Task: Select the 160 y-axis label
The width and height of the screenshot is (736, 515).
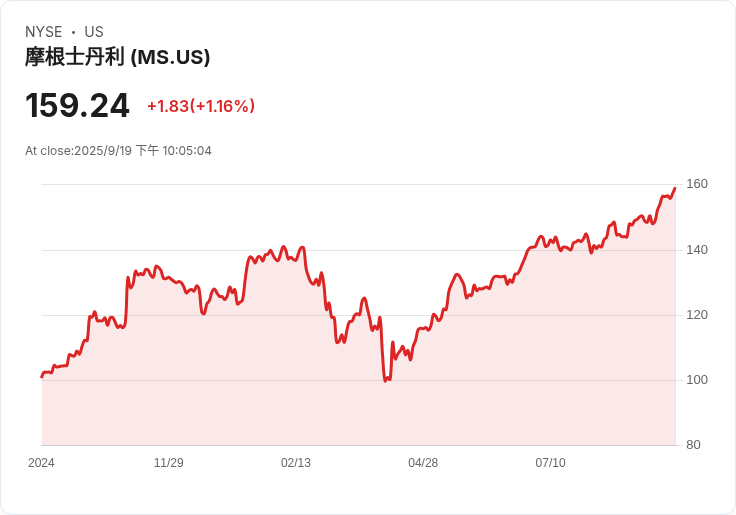Action: click(697, 184)
